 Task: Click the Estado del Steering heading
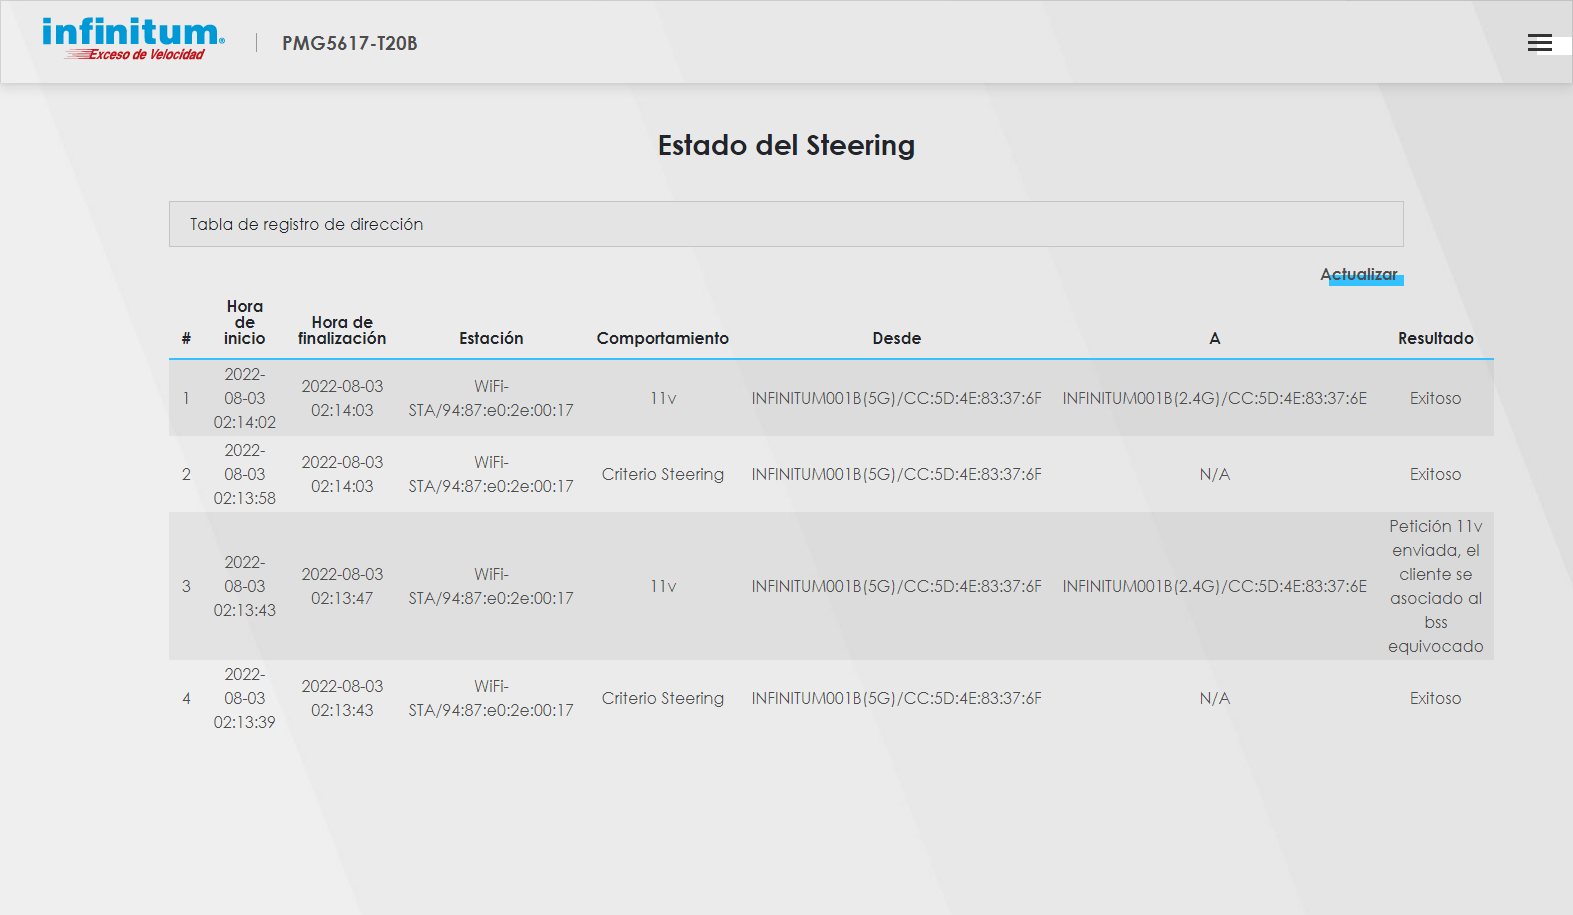click(786, 146)
